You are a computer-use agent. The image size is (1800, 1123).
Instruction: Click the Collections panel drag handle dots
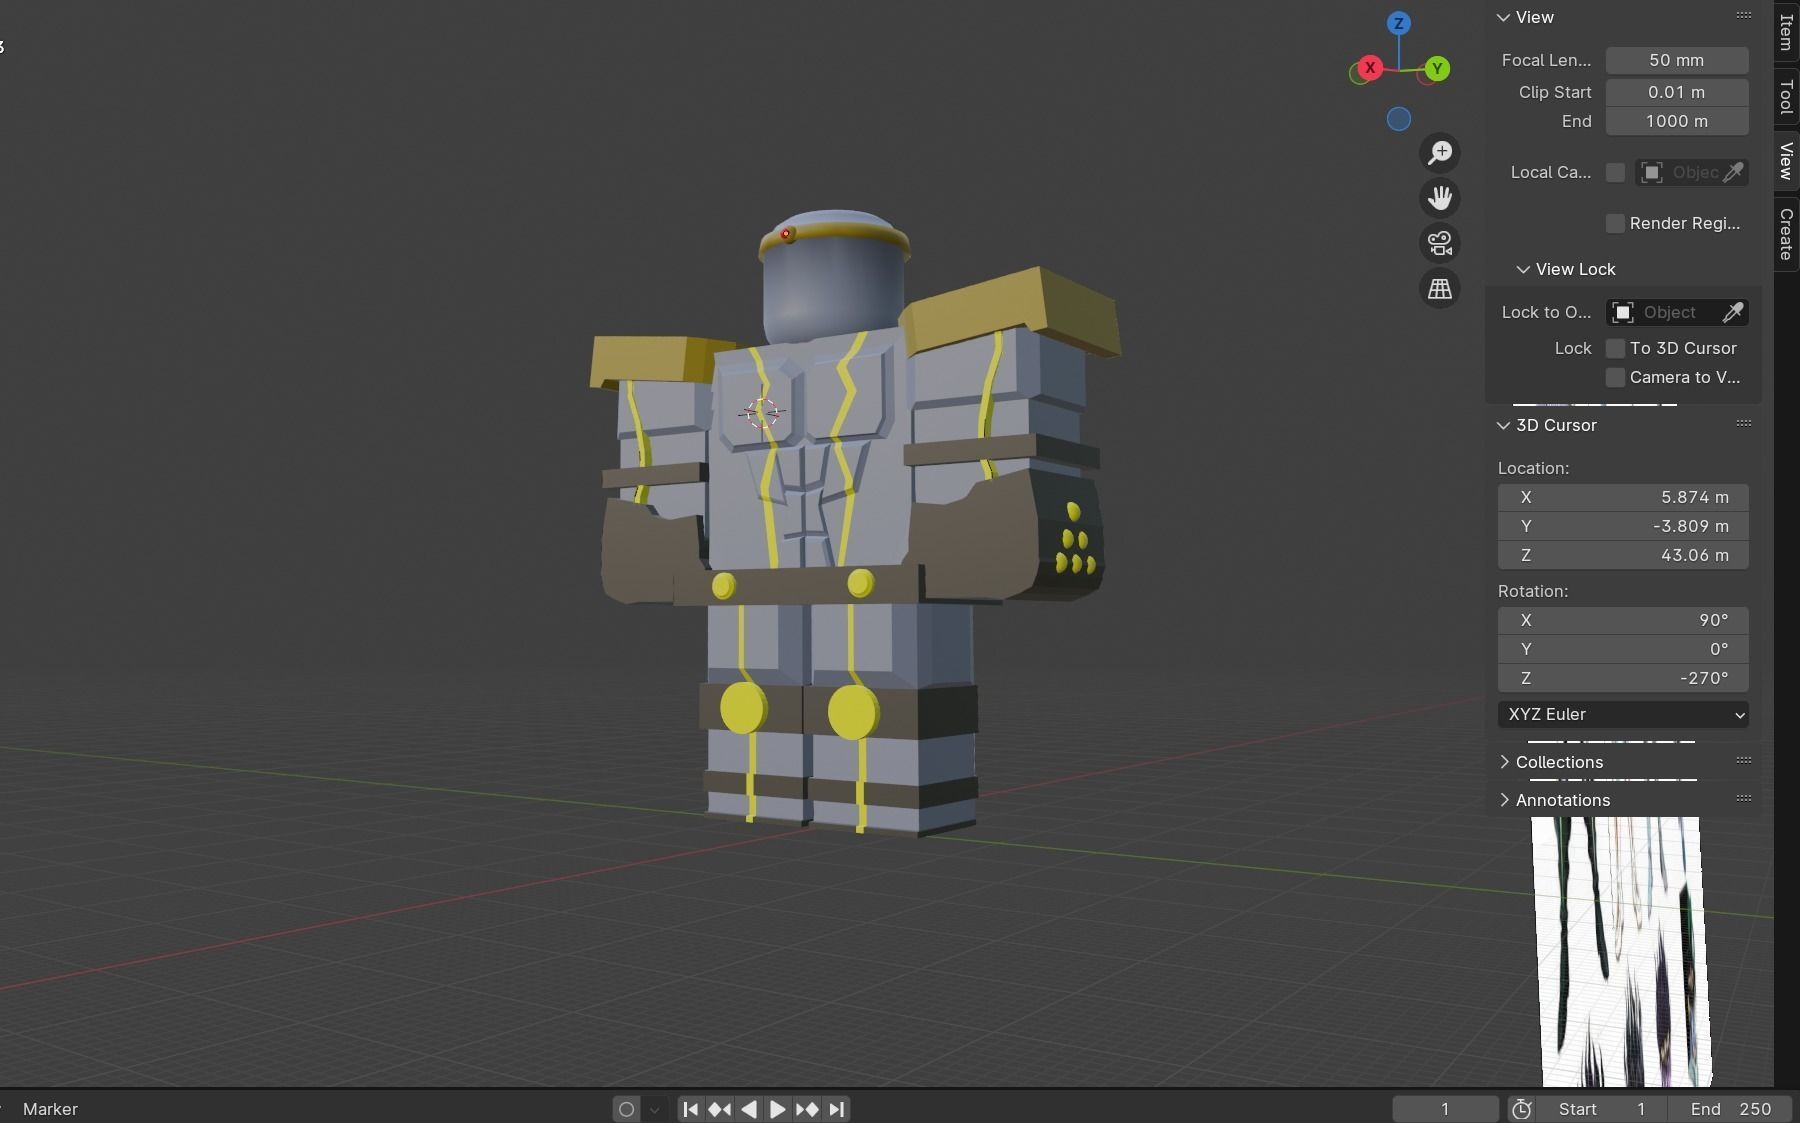(1744, 760)
